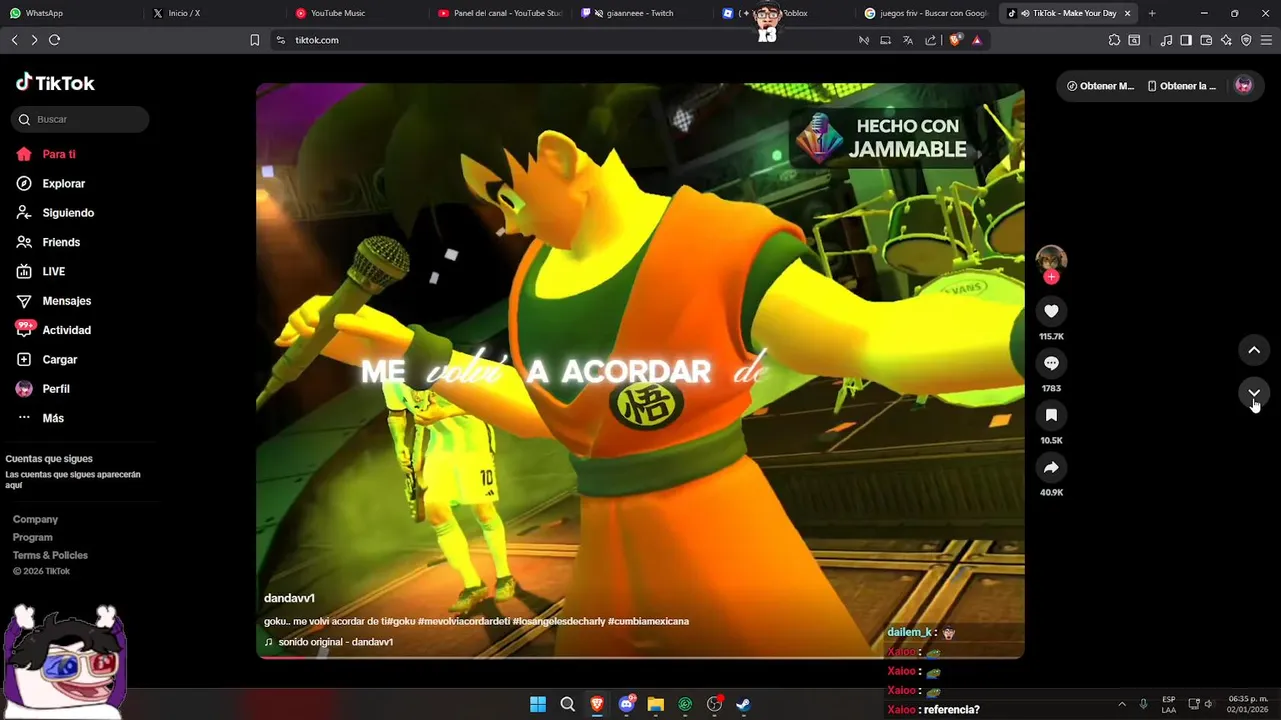Open Brave VPN shield icon
1281x720 pixels.
(1246, 40)
